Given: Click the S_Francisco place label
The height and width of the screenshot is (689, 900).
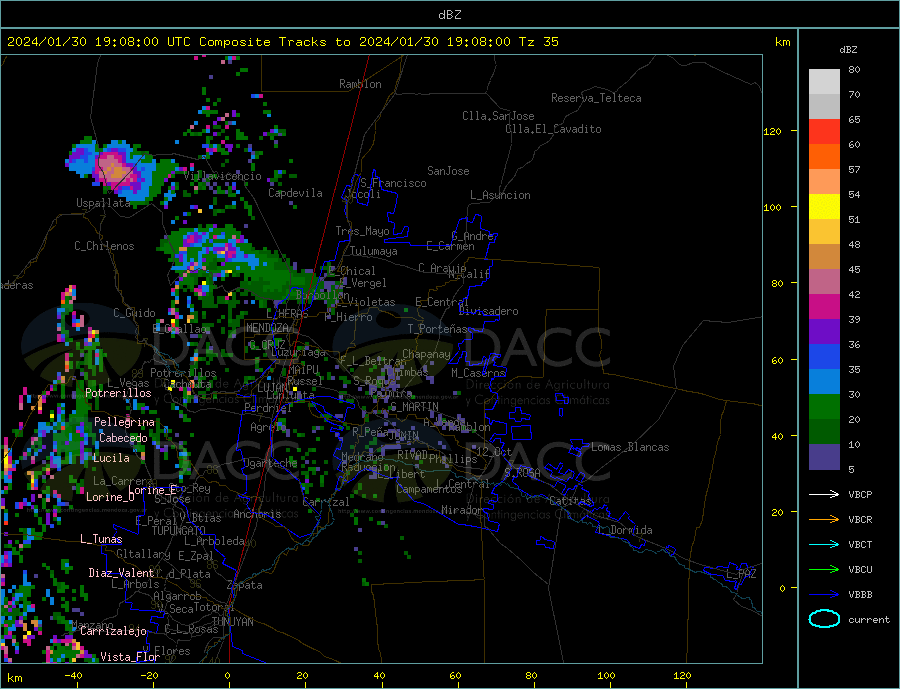Looking at the screenshot, I should click(394, 183).
